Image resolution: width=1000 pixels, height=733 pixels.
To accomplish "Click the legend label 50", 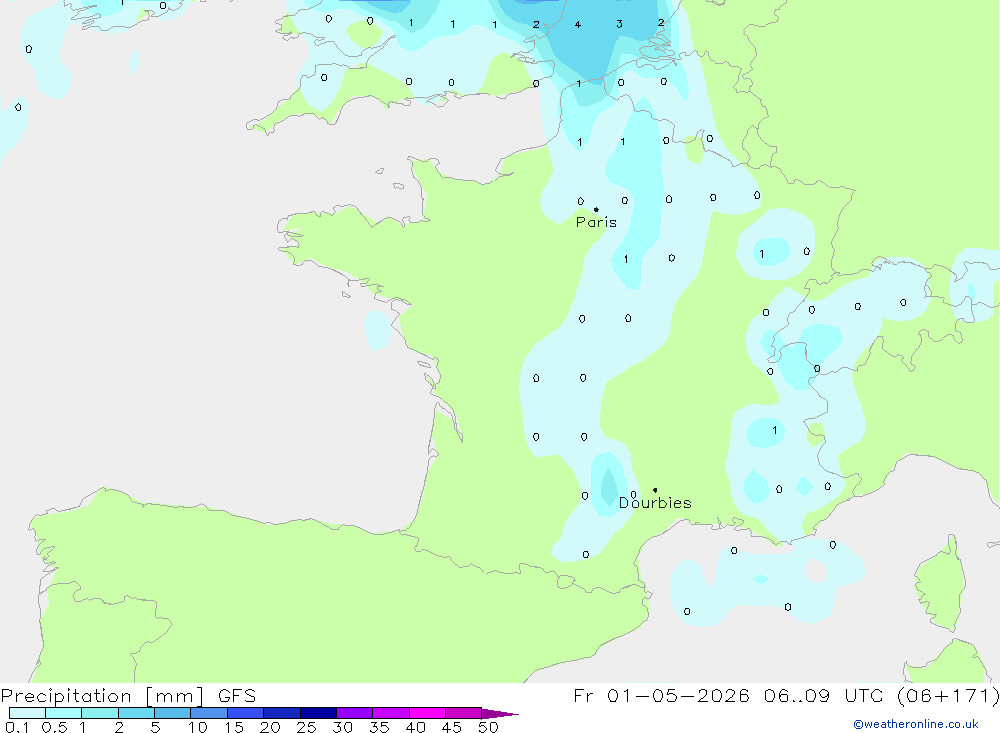I will pos(487,727).
